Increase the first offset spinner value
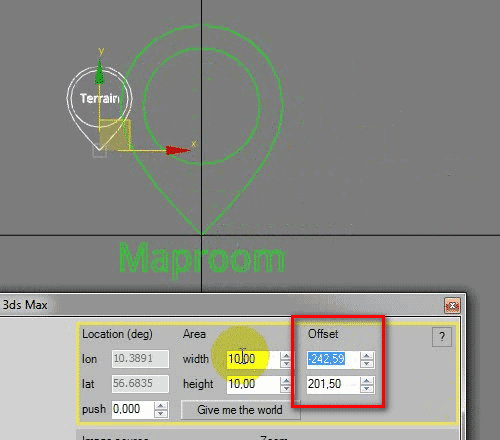Image resolution: width=500 pixels, height=440 pixels. pyautogui.click(x=367, y=356)
